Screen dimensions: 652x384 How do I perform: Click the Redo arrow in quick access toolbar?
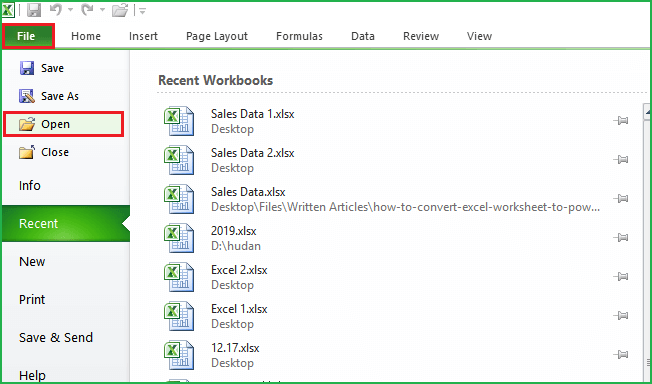tap(87, 10)
